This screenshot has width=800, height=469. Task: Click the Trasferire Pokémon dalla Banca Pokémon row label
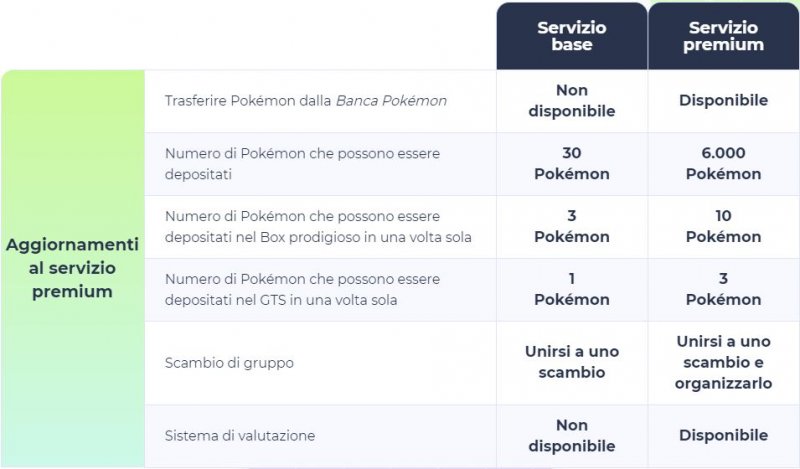coord(305,101)
